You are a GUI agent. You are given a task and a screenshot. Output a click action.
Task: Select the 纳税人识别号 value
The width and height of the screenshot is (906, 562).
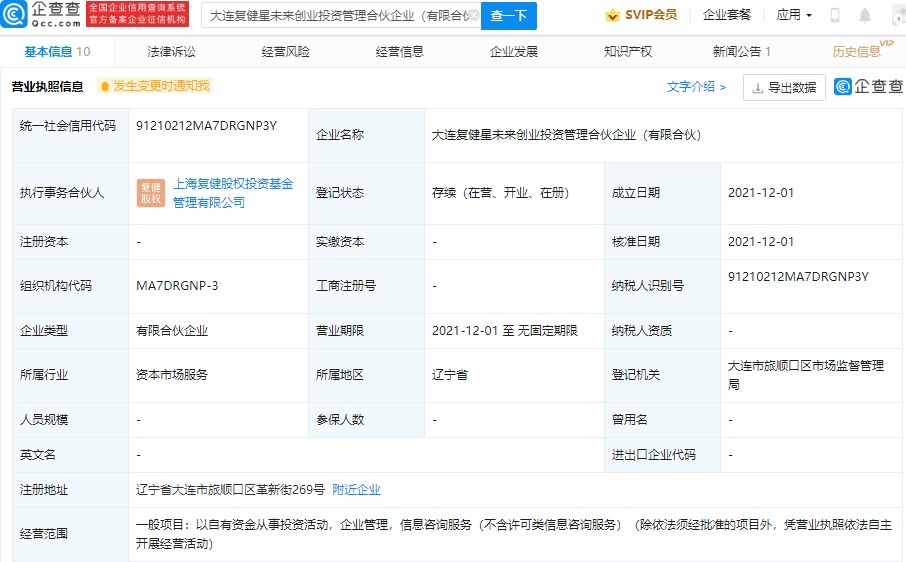point(798,277)
